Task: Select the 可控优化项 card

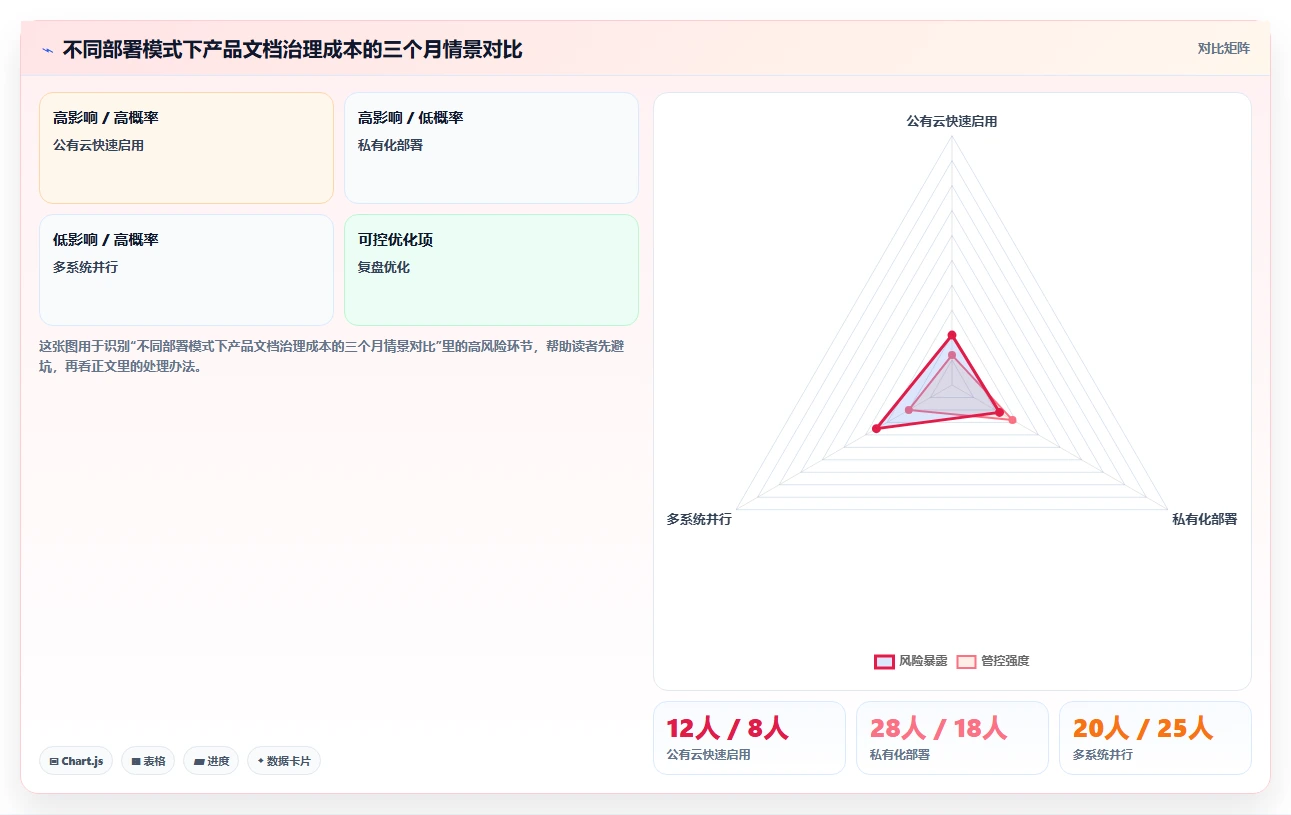Action: tap(491, 270)
